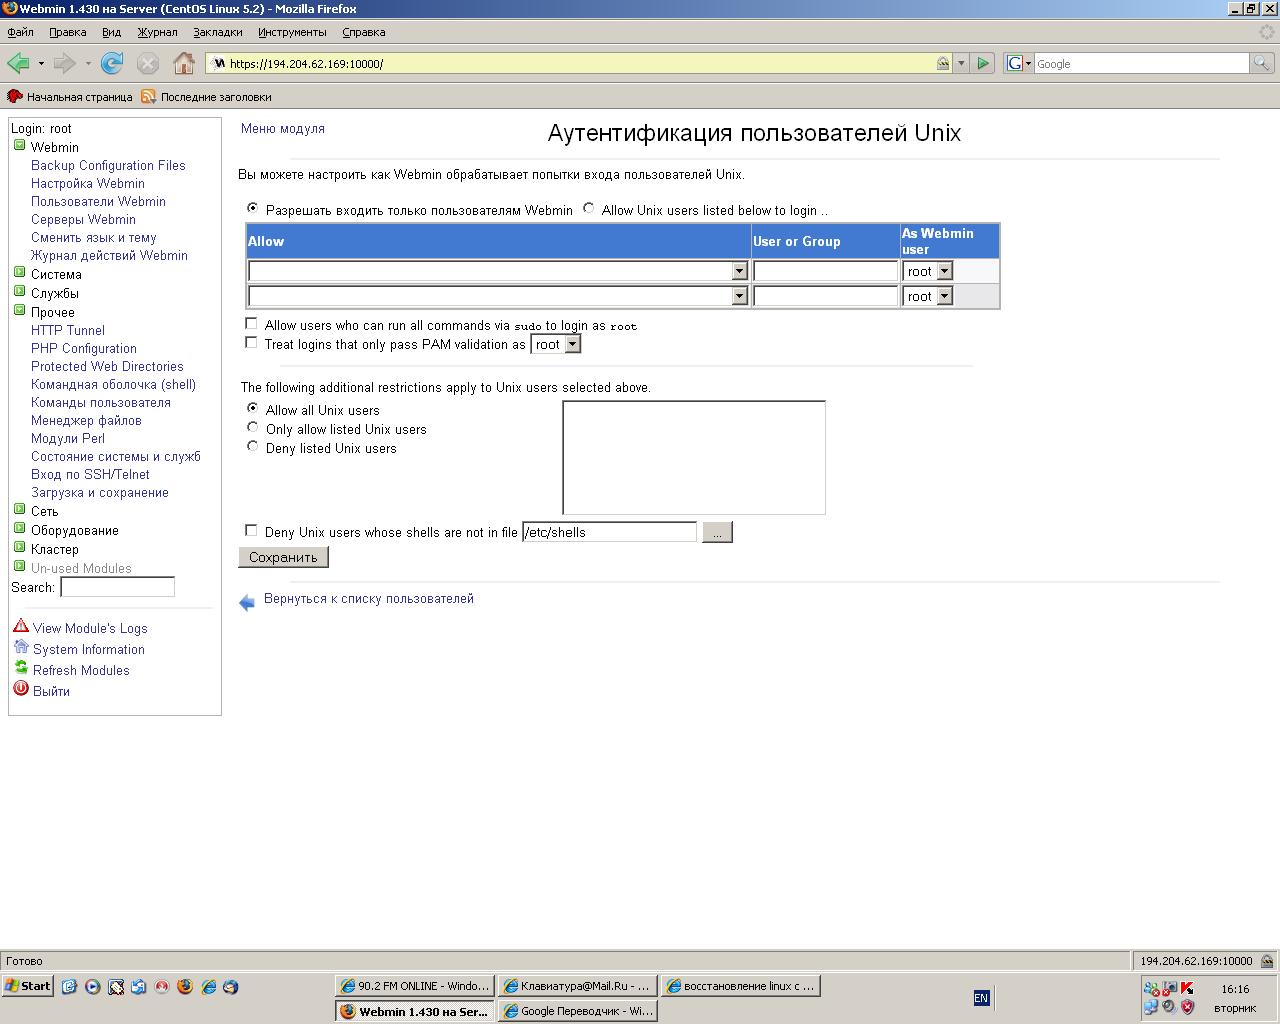Click the Stop loading icon
This screenshot has height=1024, width=1280.
(x=148, y=63)
